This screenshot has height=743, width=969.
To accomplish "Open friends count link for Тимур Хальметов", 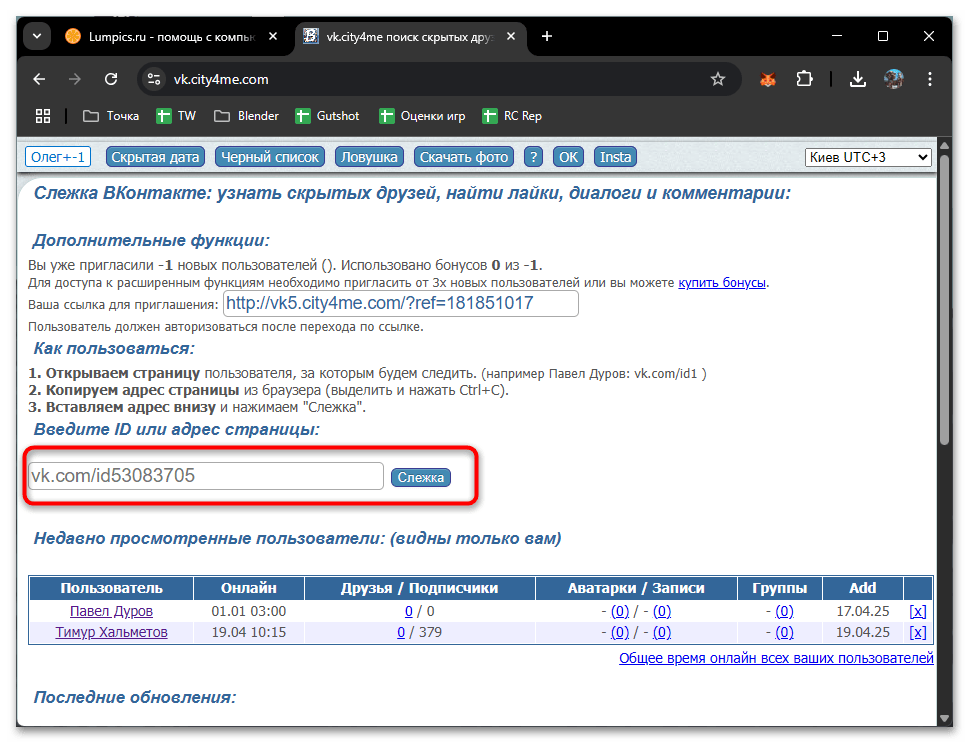I will click(x=401, y=632).
